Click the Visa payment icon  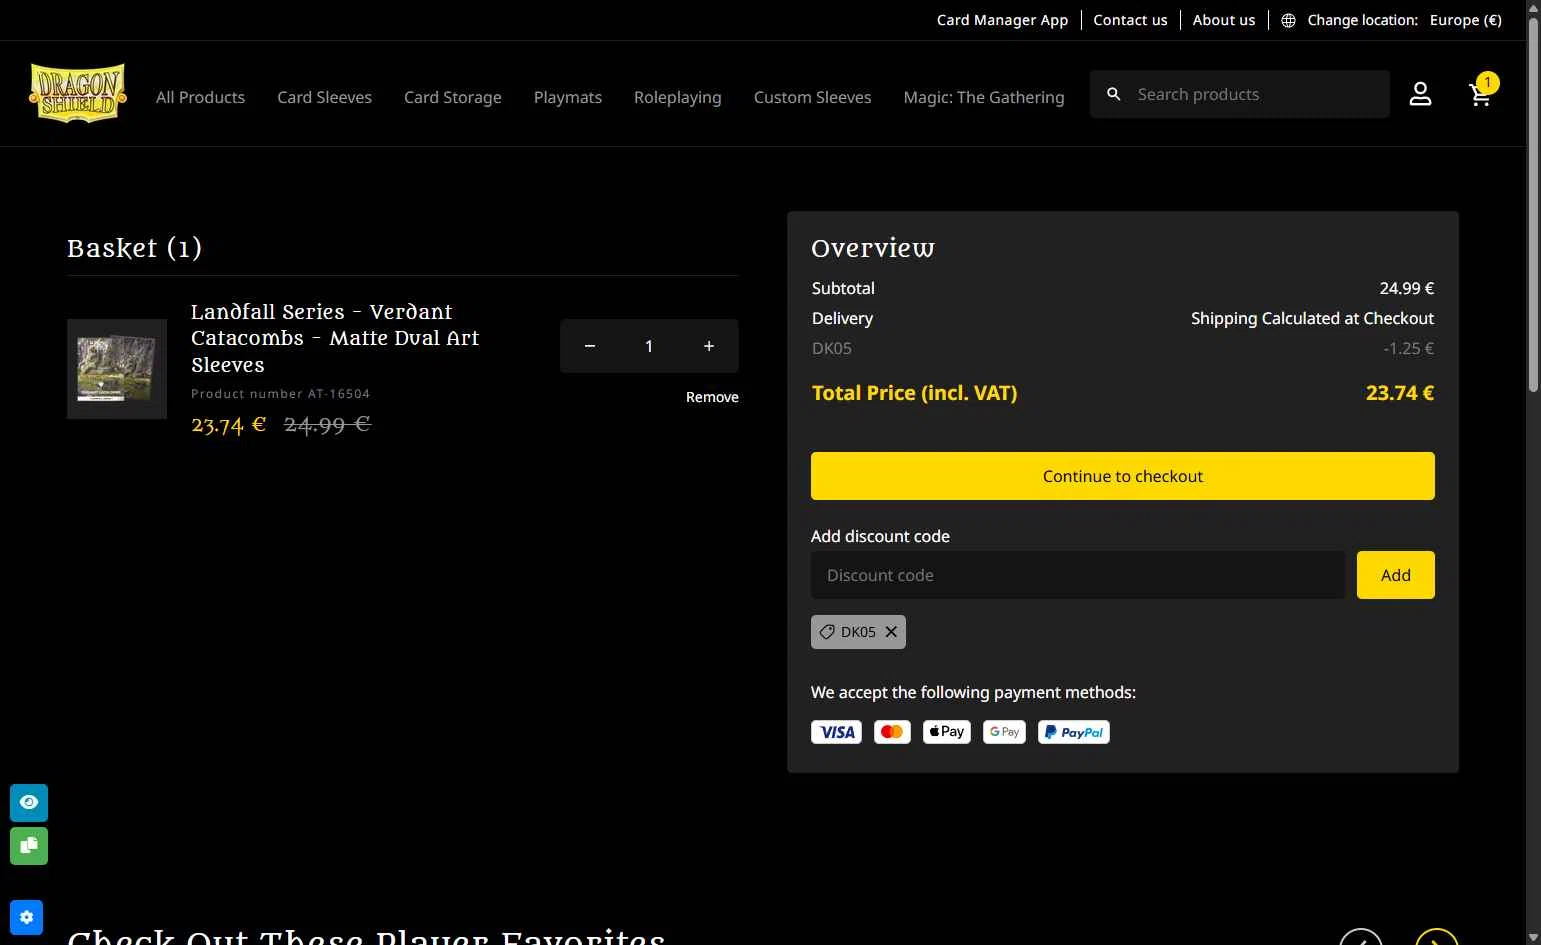836,732
